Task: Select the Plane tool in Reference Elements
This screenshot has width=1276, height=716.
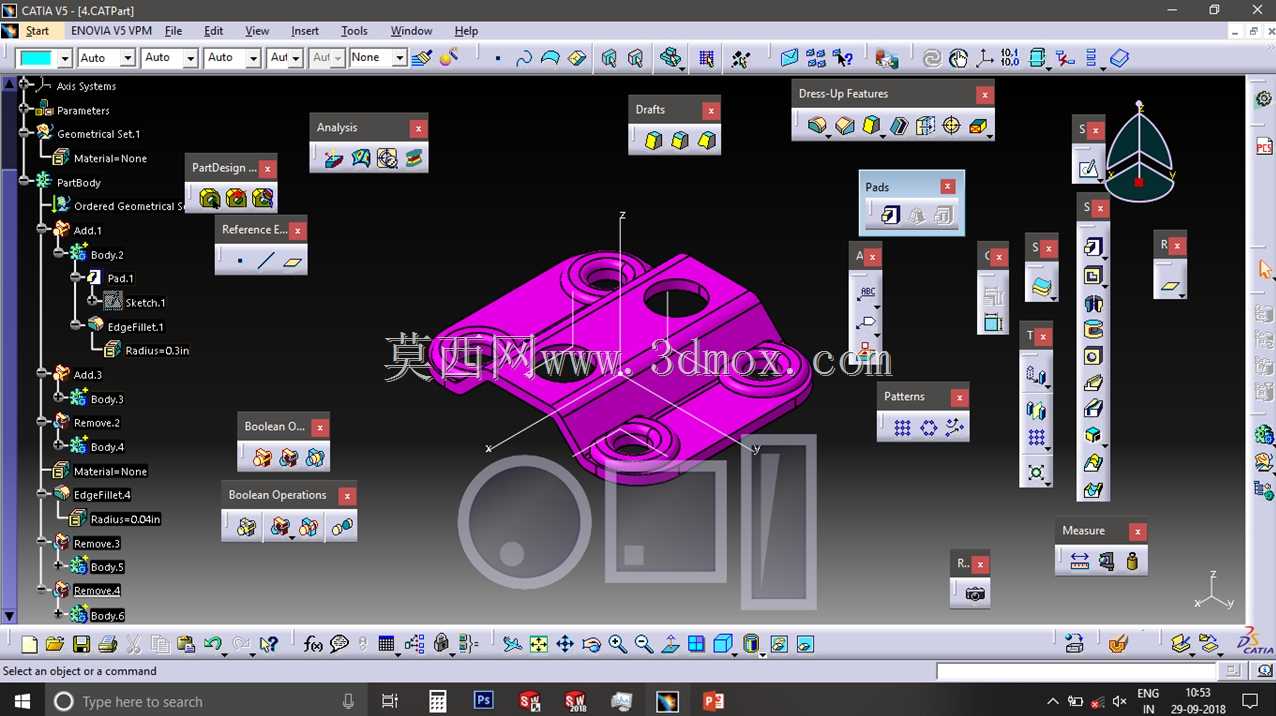Action: coord(292,261)
